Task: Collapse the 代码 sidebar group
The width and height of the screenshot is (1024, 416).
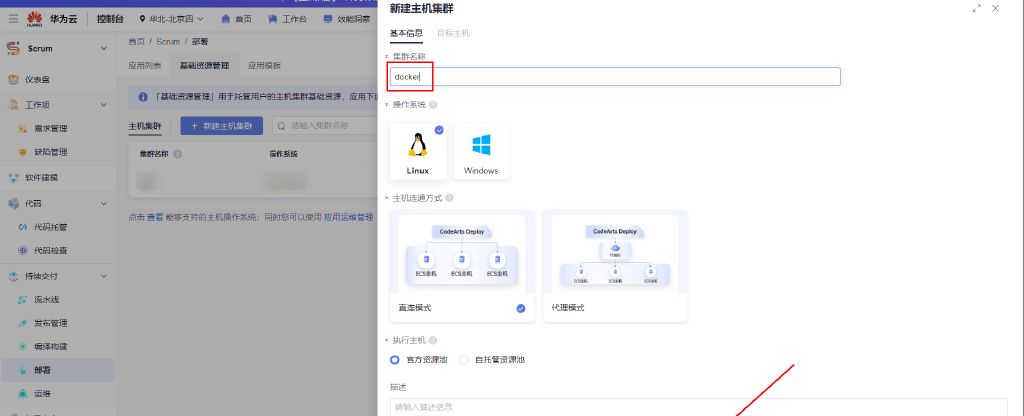Action: pos(103,204)
